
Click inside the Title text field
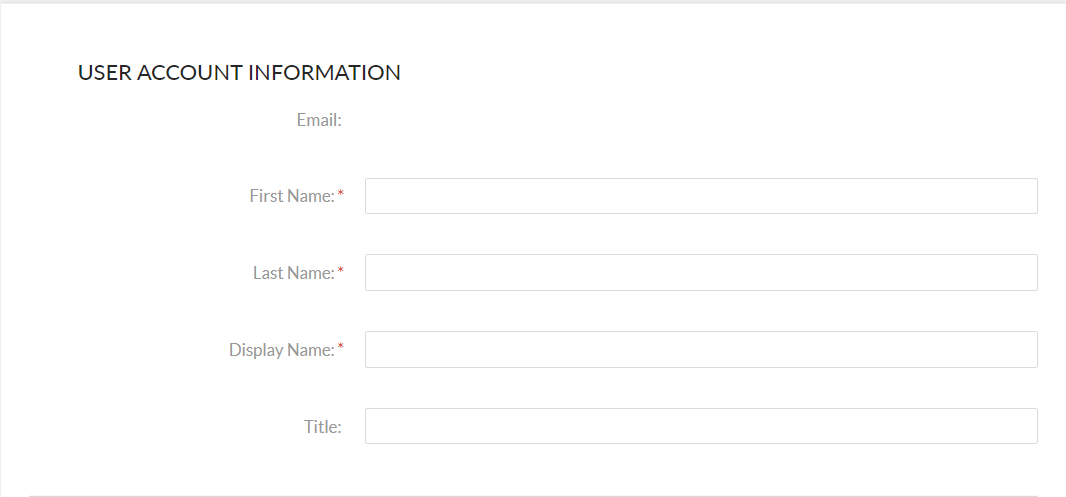700,426
